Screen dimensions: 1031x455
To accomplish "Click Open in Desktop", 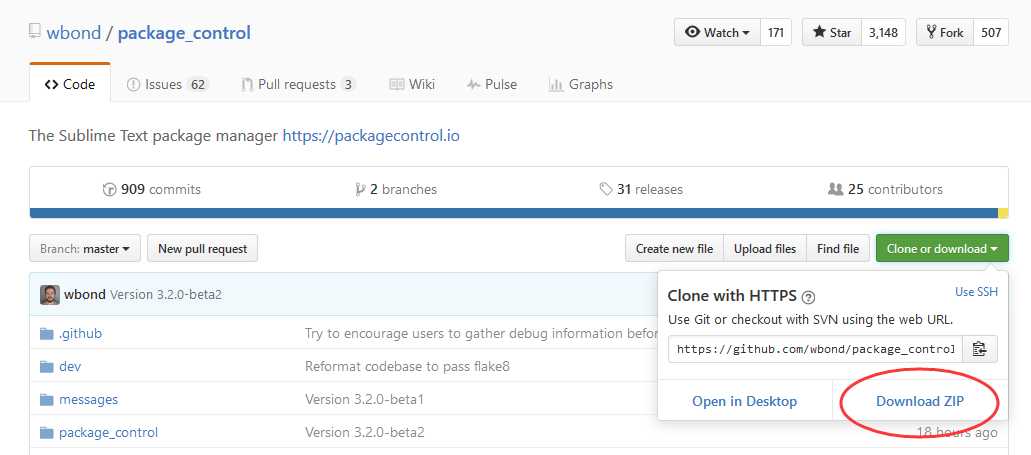I will [744, 401].
